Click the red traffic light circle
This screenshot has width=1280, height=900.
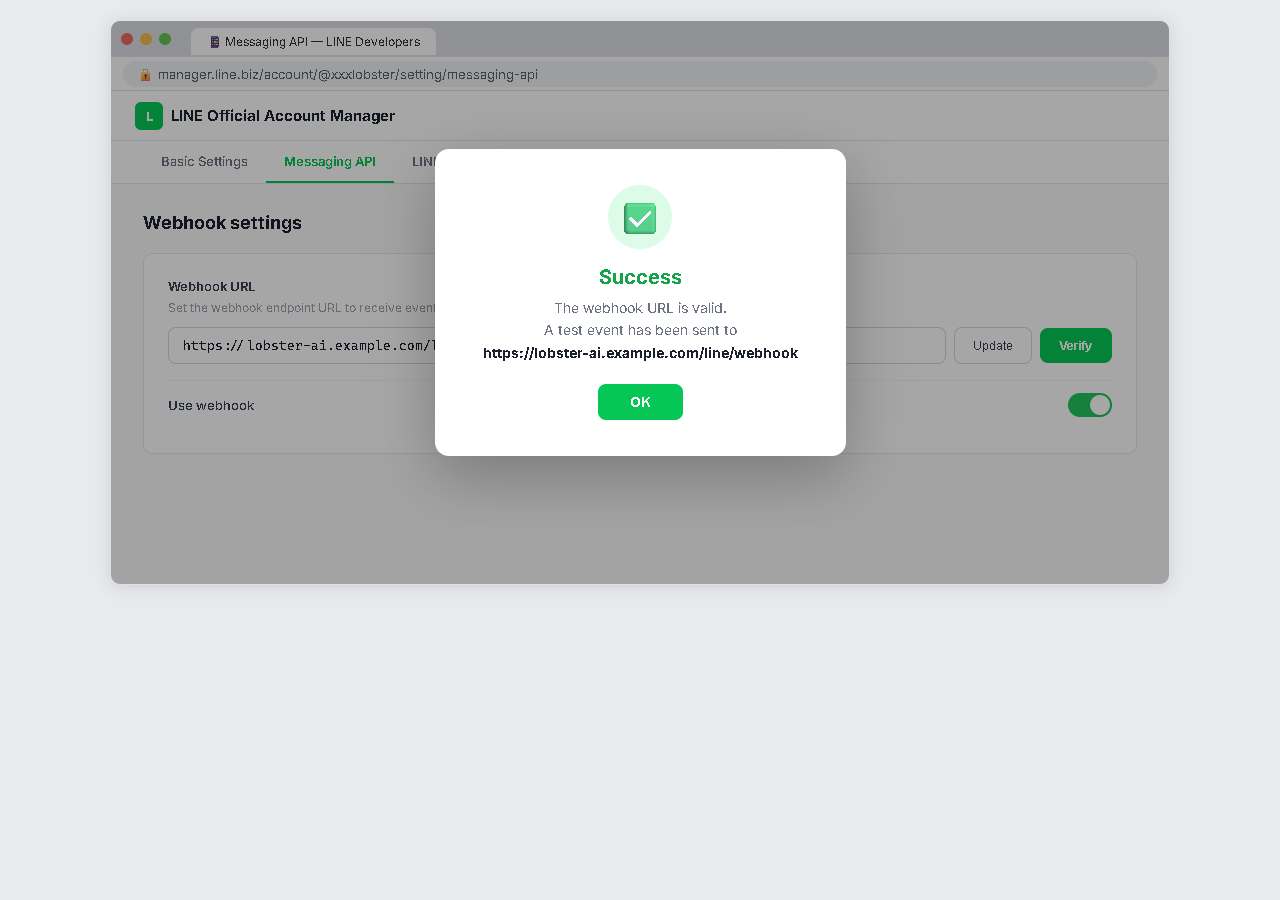click(127, 39)
